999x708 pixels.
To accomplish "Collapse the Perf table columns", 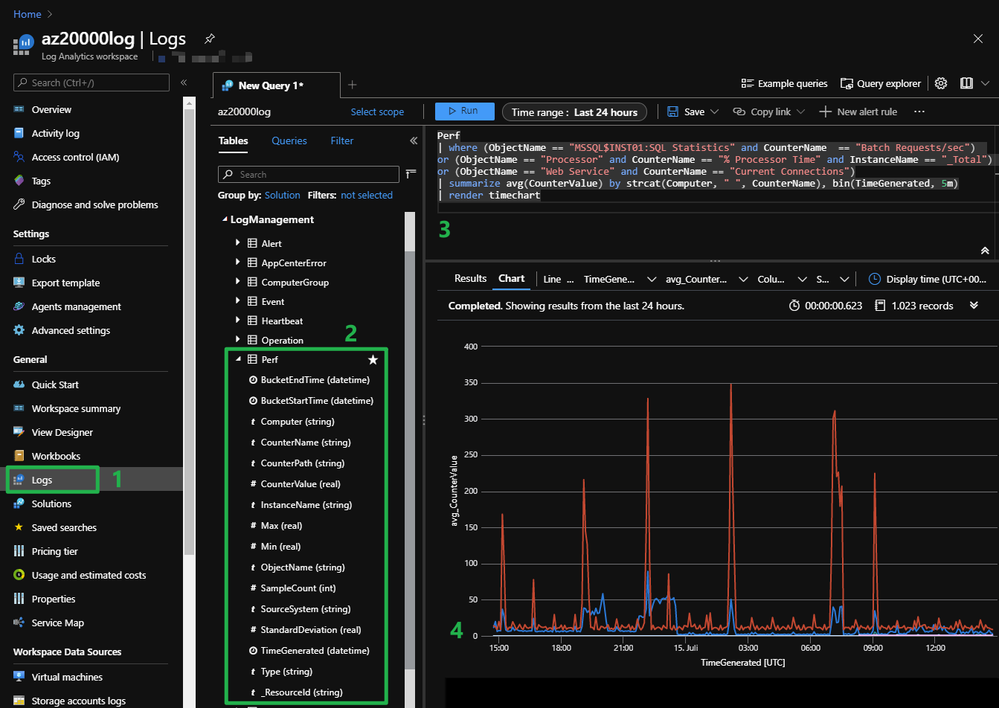I will click(x=238, y=359).
